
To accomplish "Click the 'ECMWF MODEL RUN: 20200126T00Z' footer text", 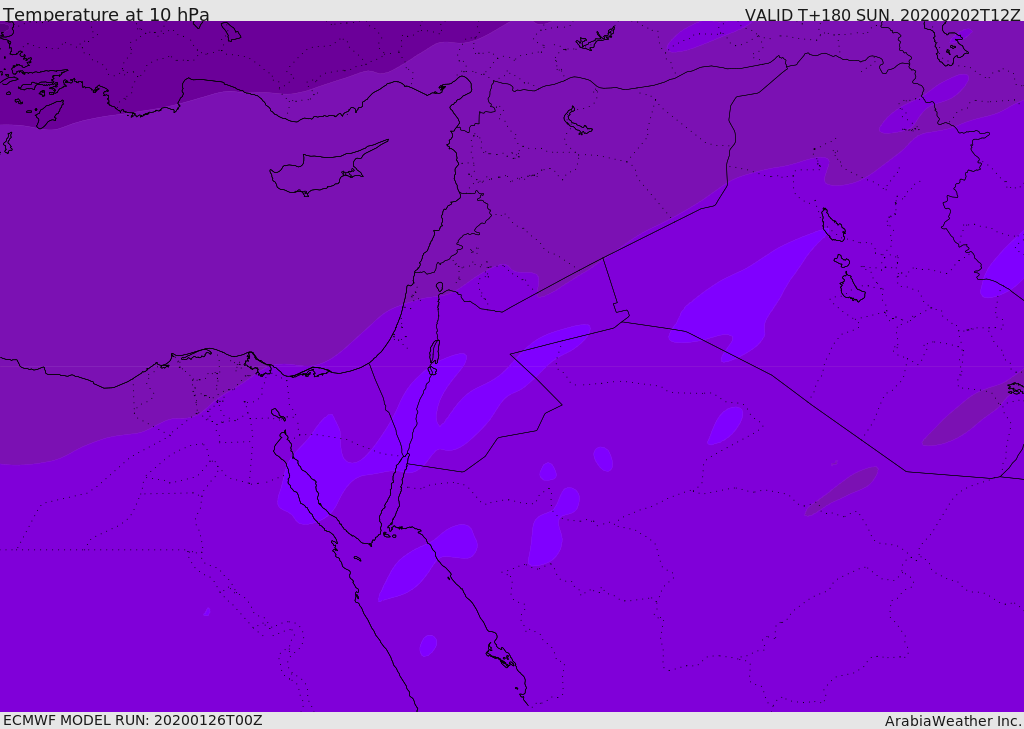I will pos(133,721).
